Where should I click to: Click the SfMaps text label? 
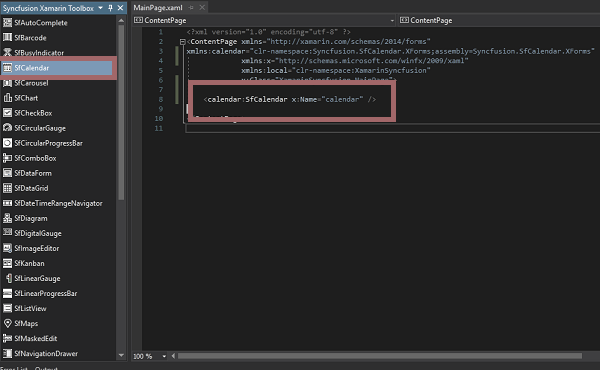coord(26,323)
